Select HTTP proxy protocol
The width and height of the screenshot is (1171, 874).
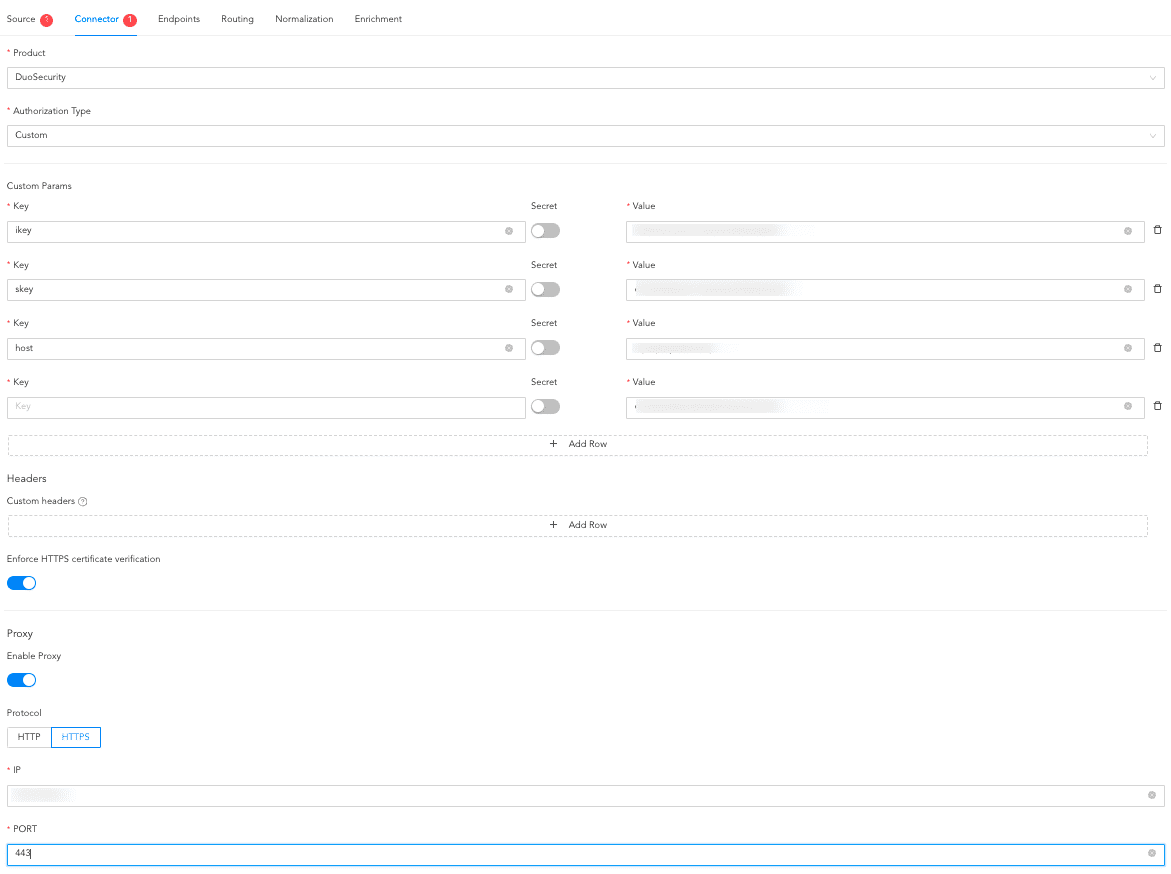click(29, 737)
